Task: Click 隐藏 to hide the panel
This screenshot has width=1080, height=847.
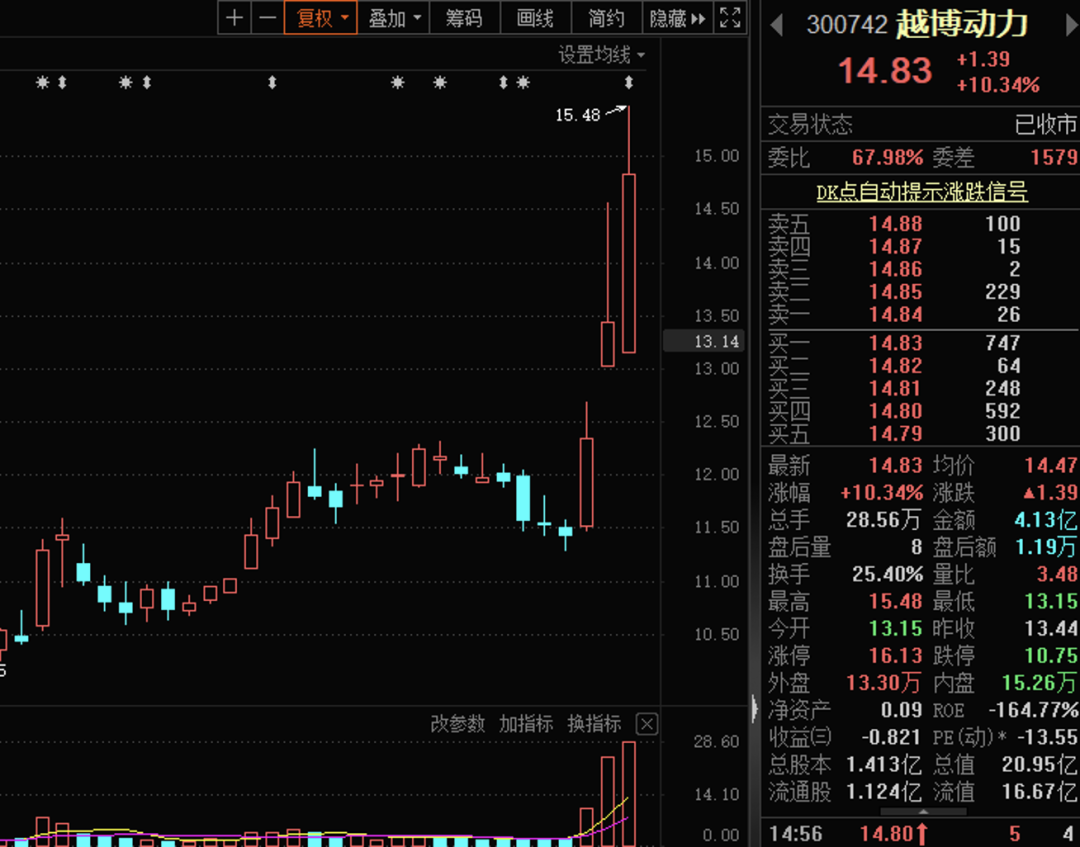Action: point(677,18)
